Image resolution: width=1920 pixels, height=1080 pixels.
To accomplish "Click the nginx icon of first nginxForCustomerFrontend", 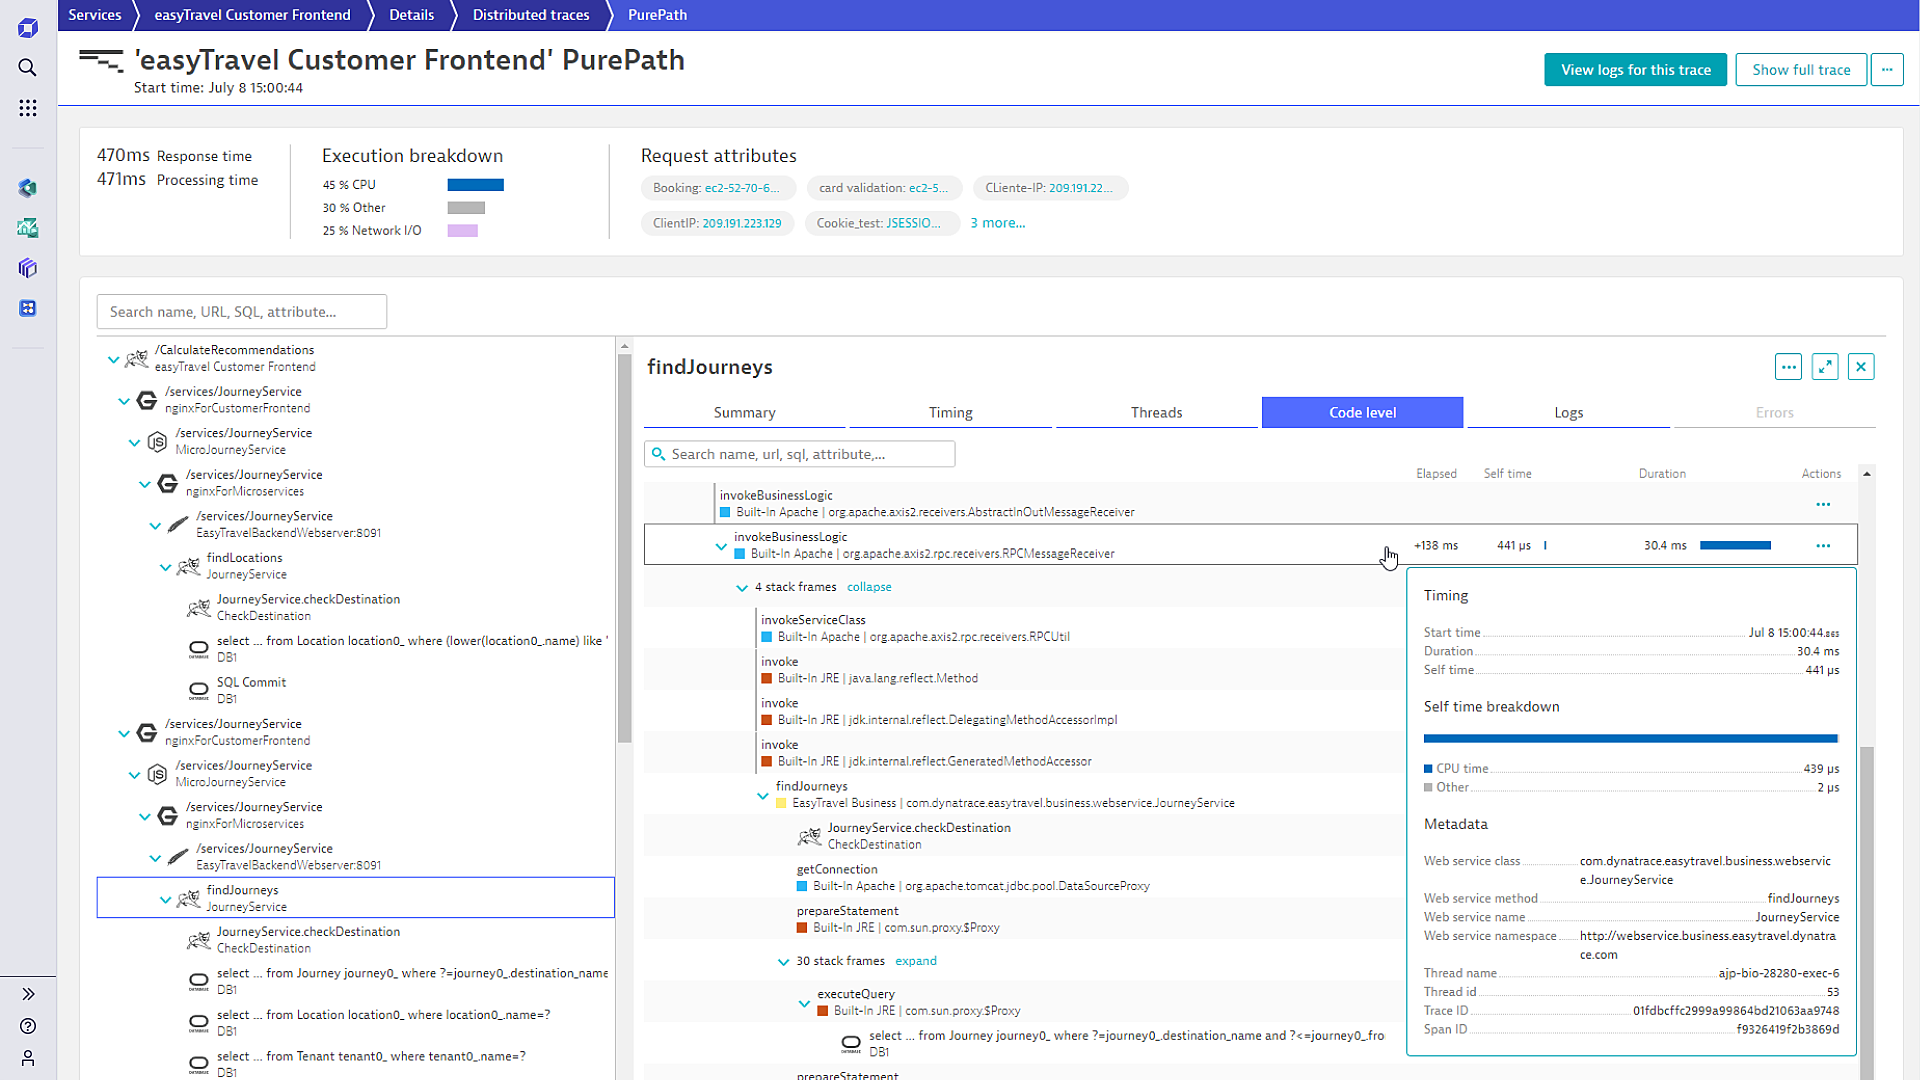I will click(147, 400).
